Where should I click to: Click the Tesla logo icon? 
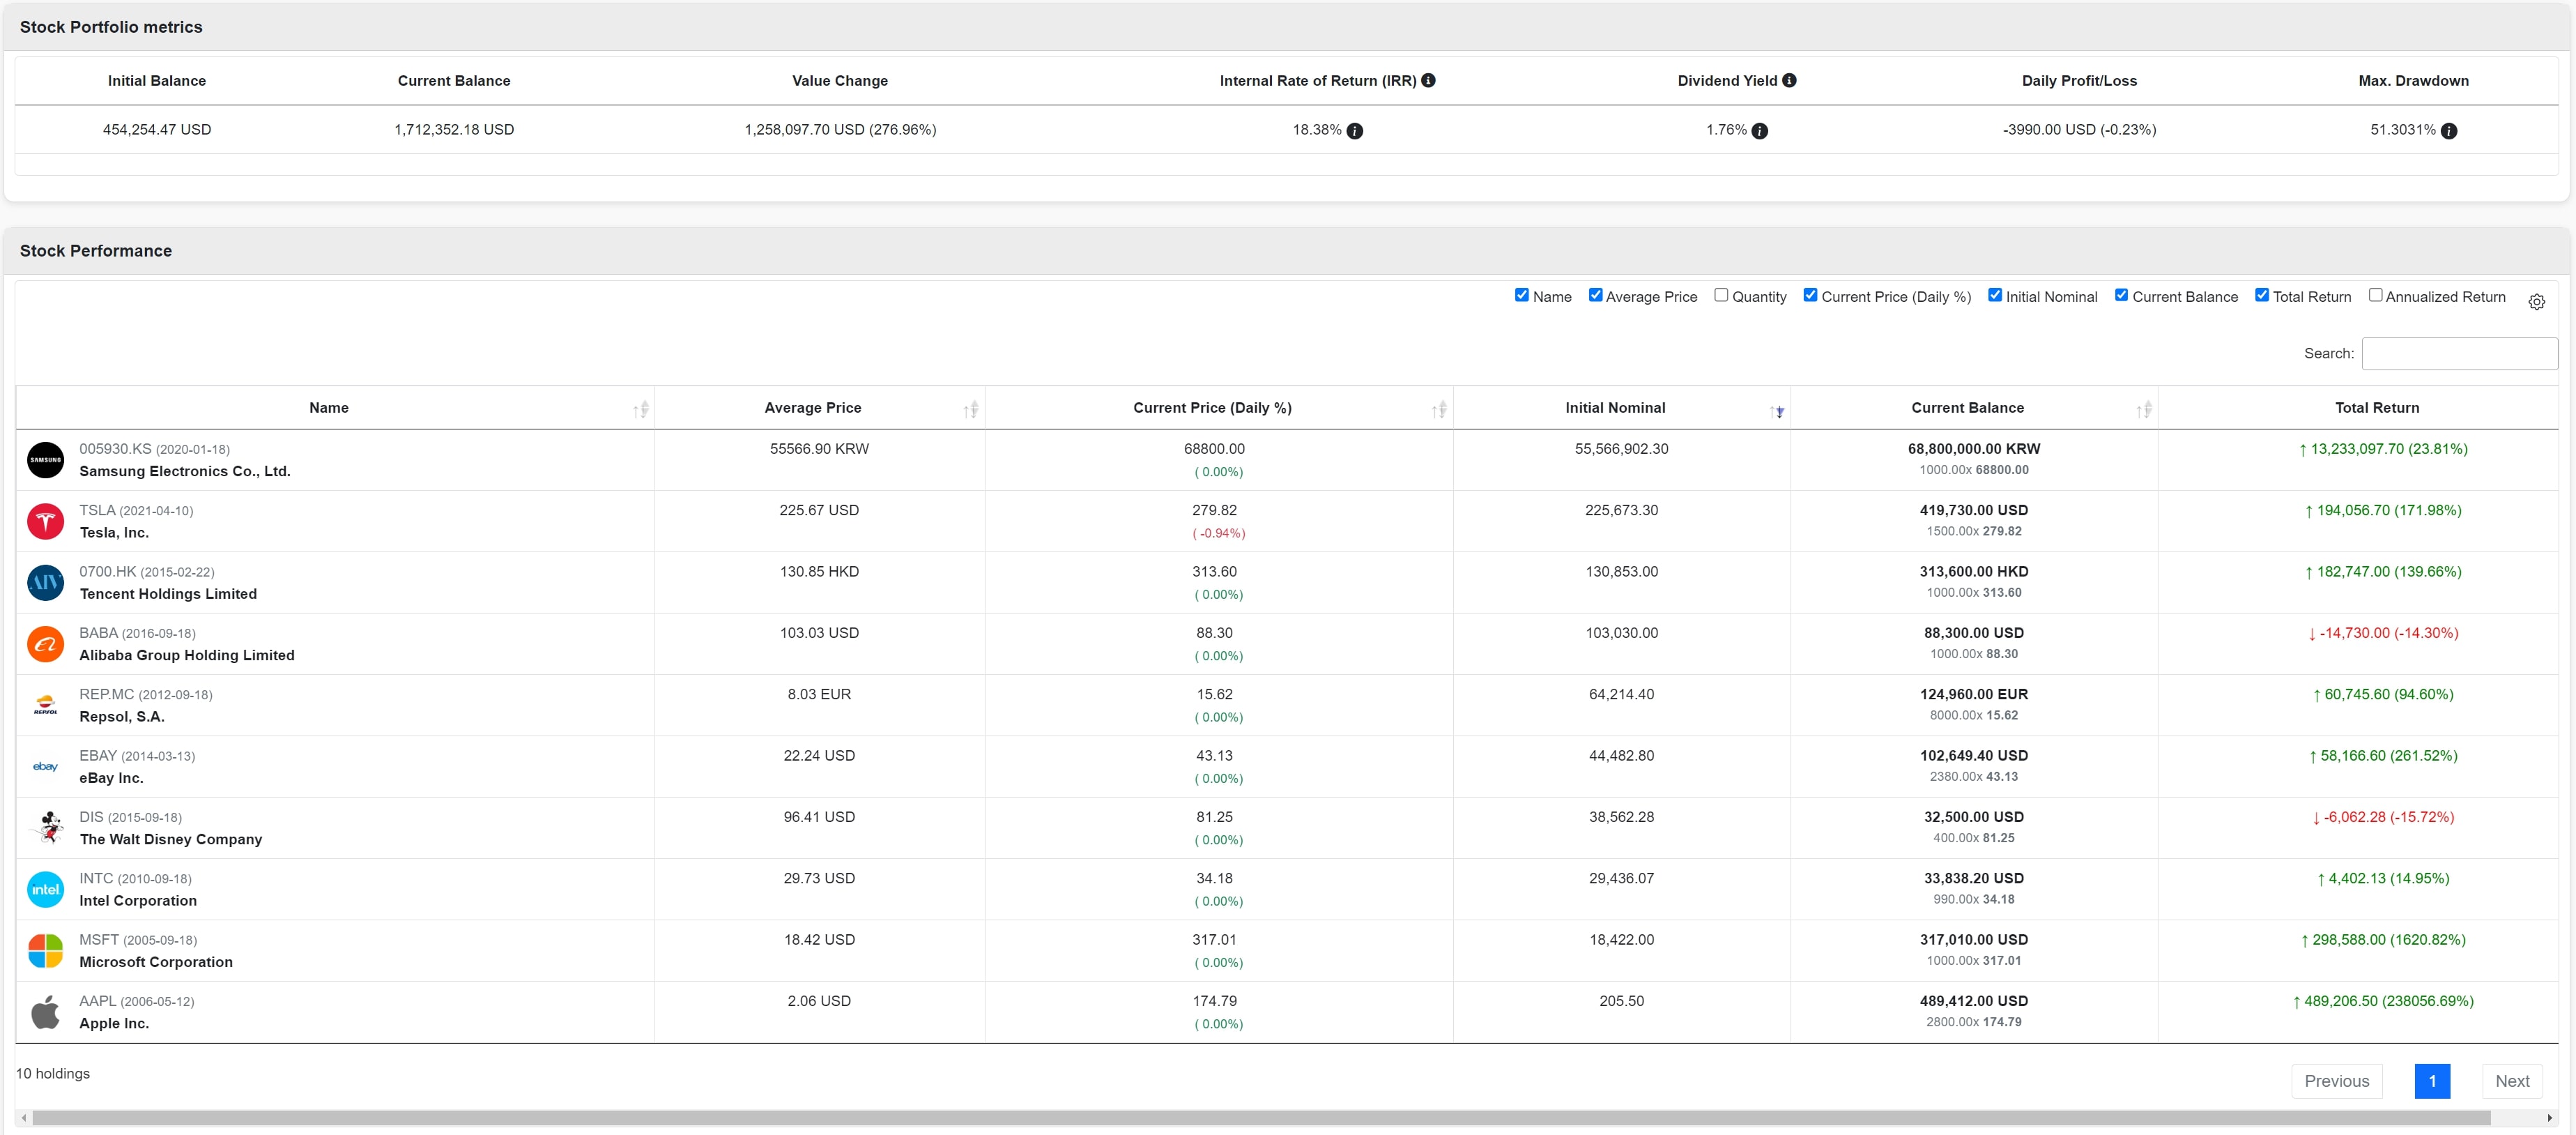(45, 521)
